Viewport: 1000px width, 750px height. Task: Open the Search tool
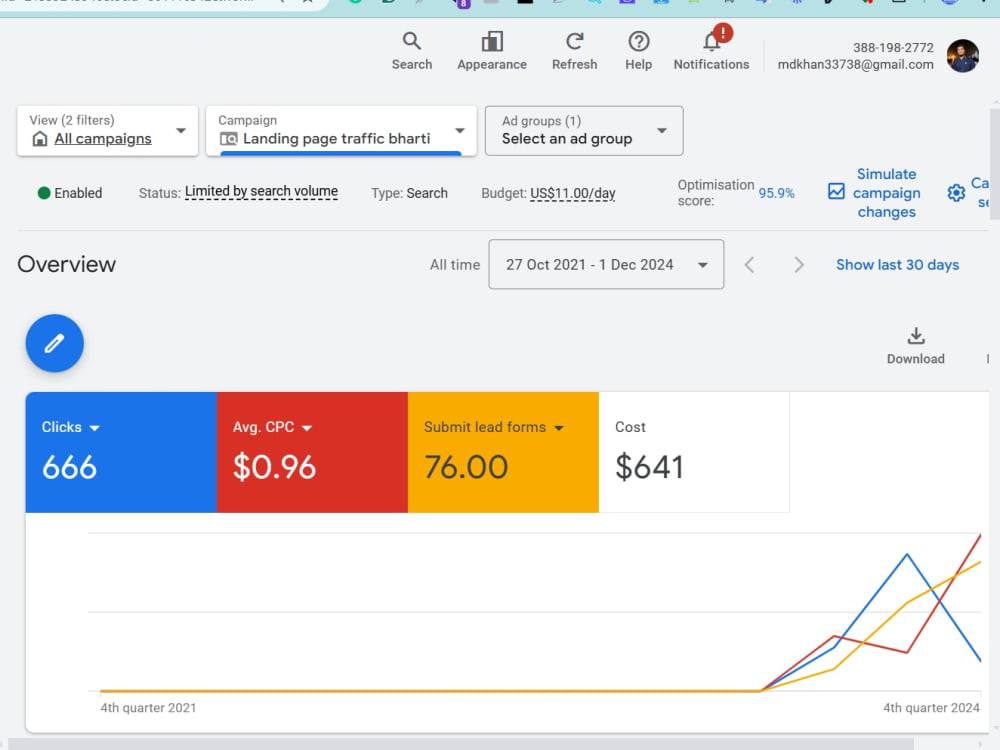coord(411,51)
